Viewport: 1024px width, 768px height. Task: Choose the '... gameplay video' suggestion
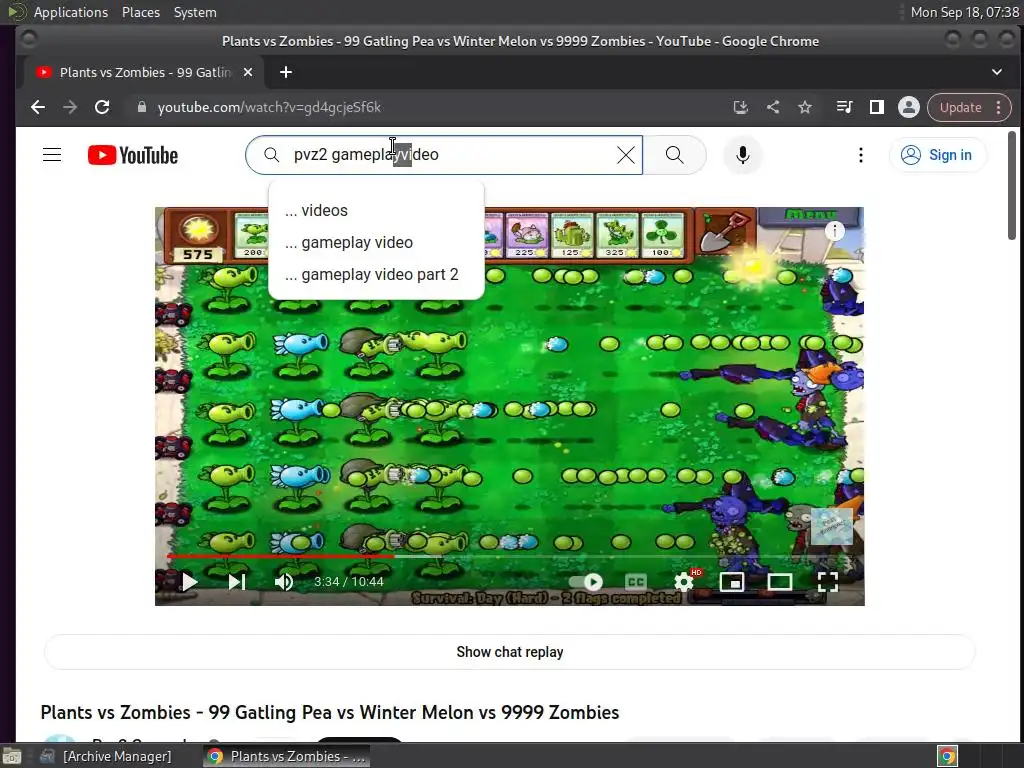point(376,242)
